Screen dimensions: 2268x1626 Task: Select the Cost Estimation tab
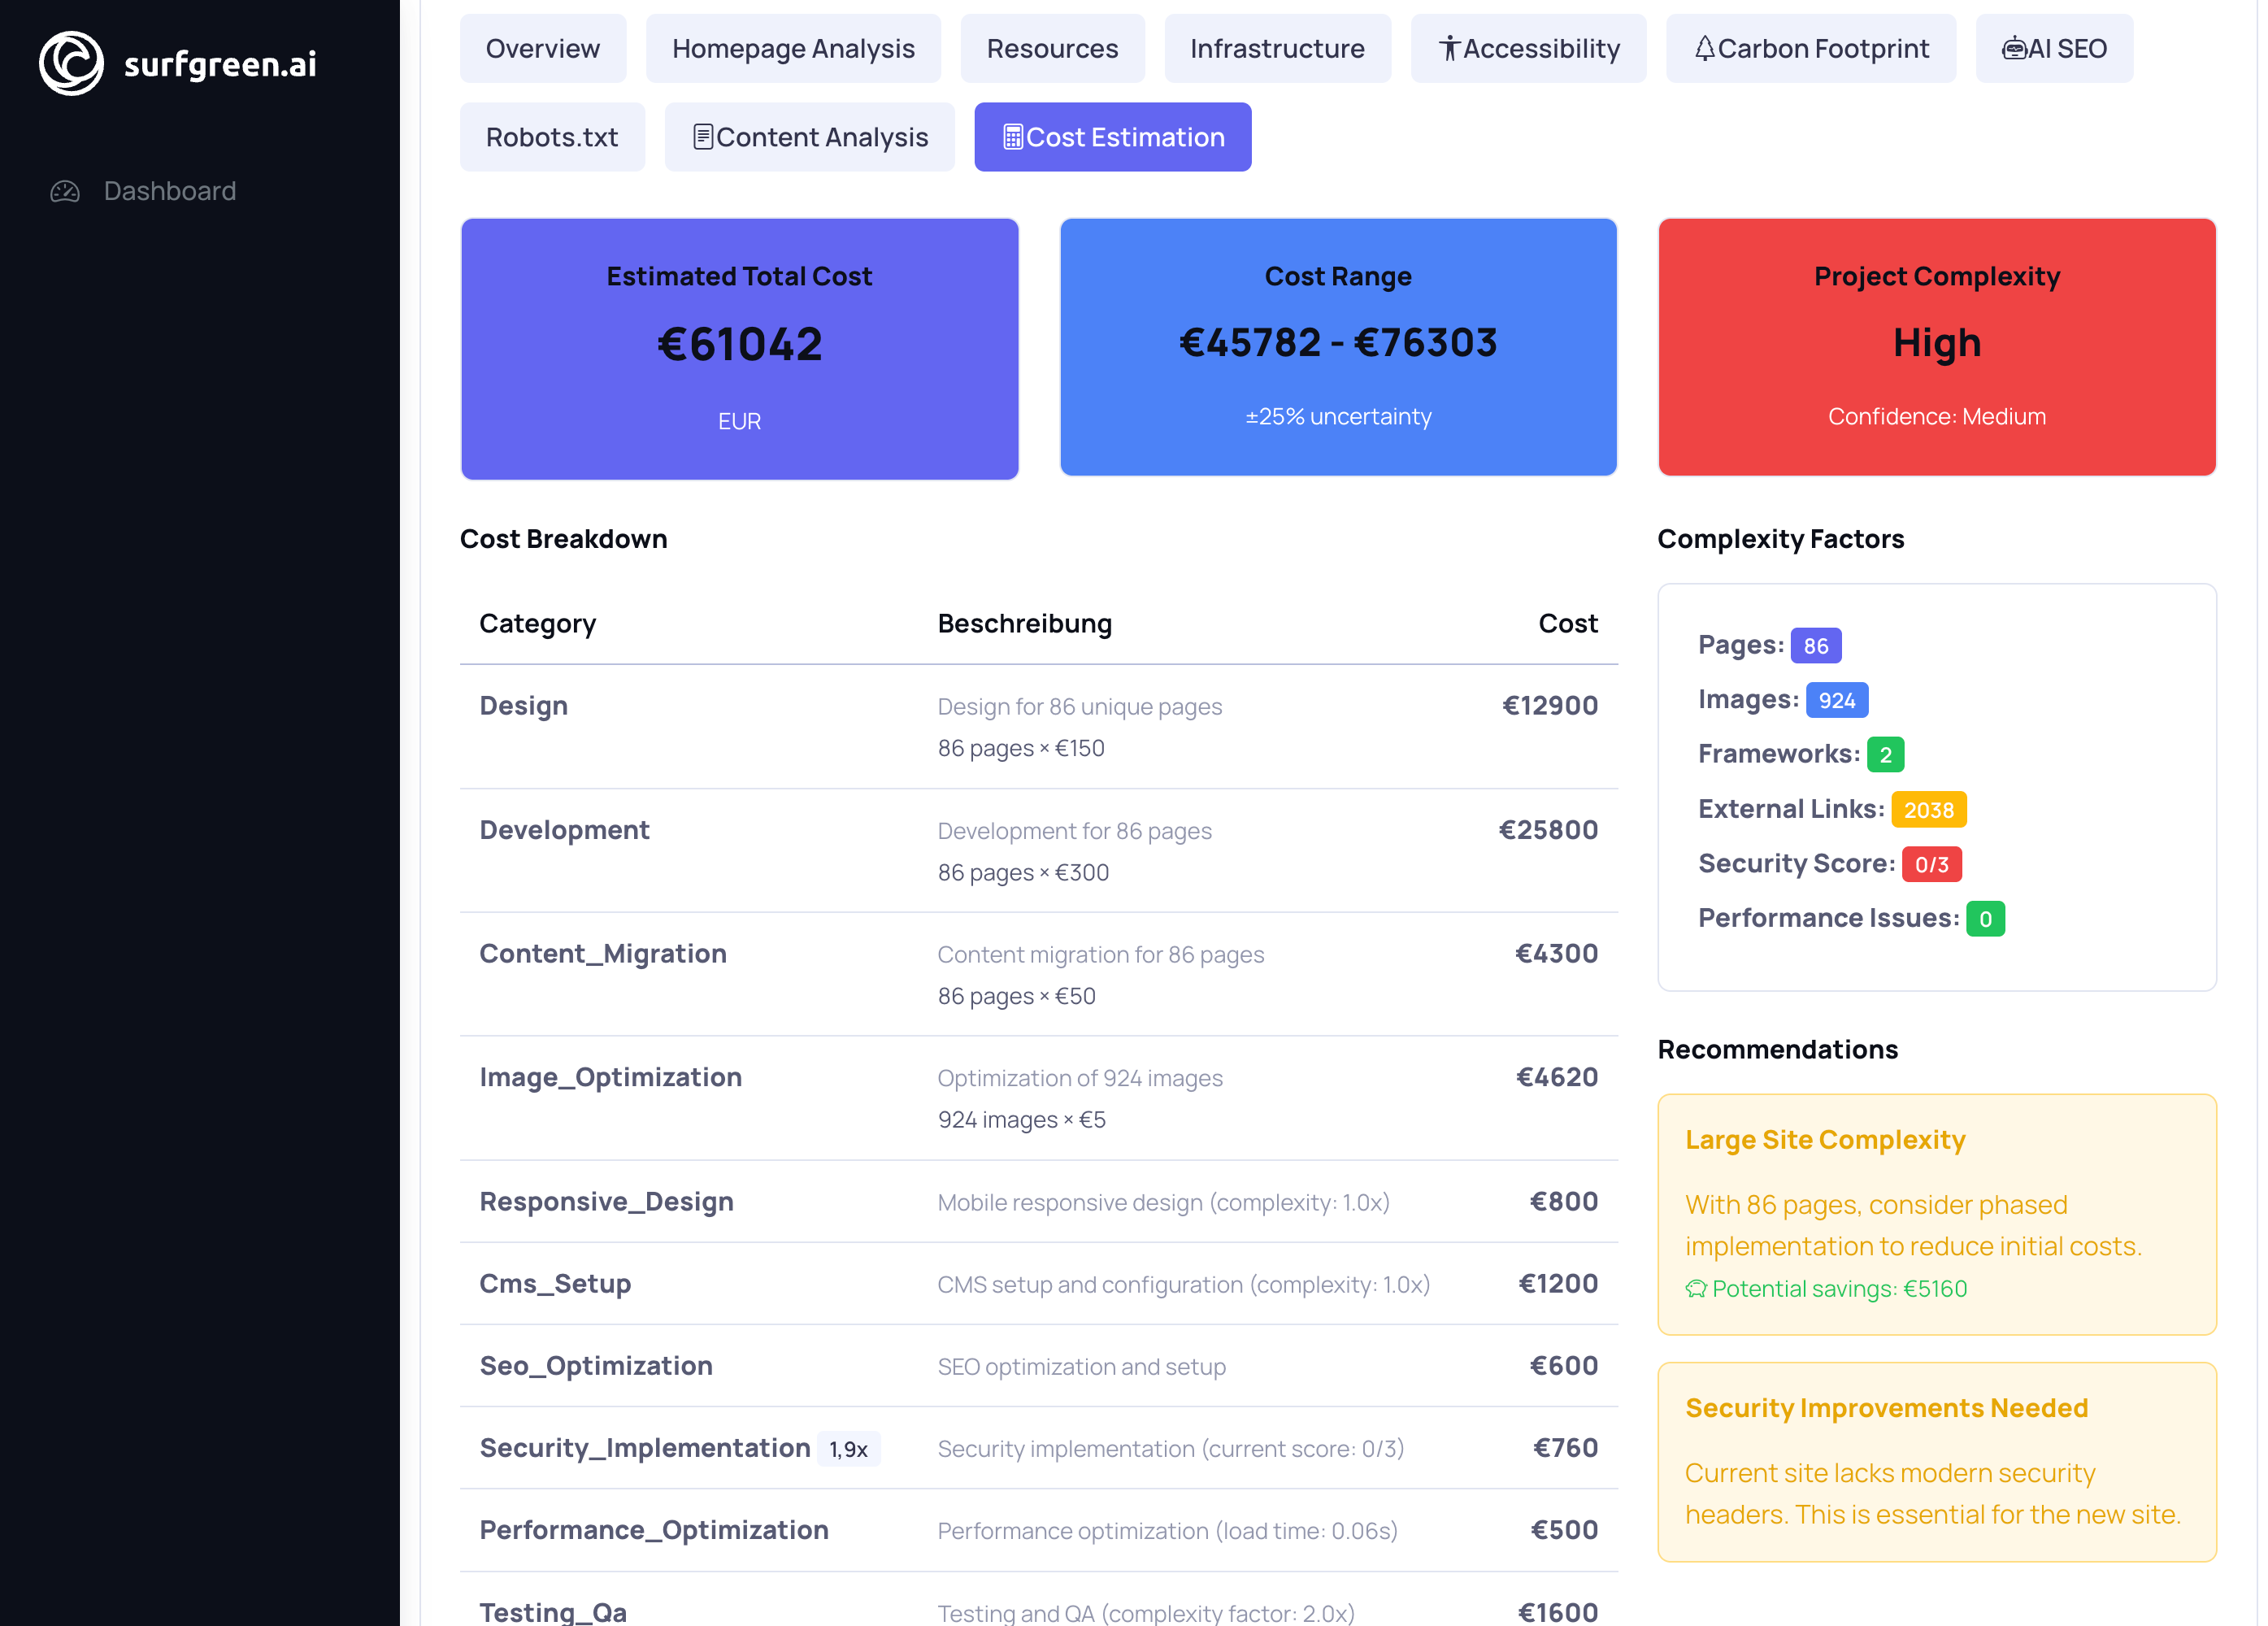[1113, 137]
